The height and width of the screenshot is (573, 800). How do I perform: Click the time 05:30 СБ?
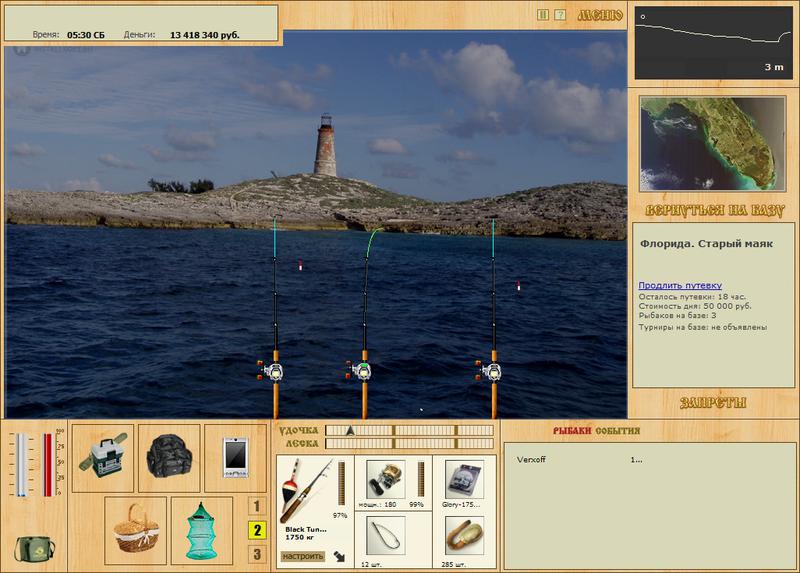tap(86, 35)
